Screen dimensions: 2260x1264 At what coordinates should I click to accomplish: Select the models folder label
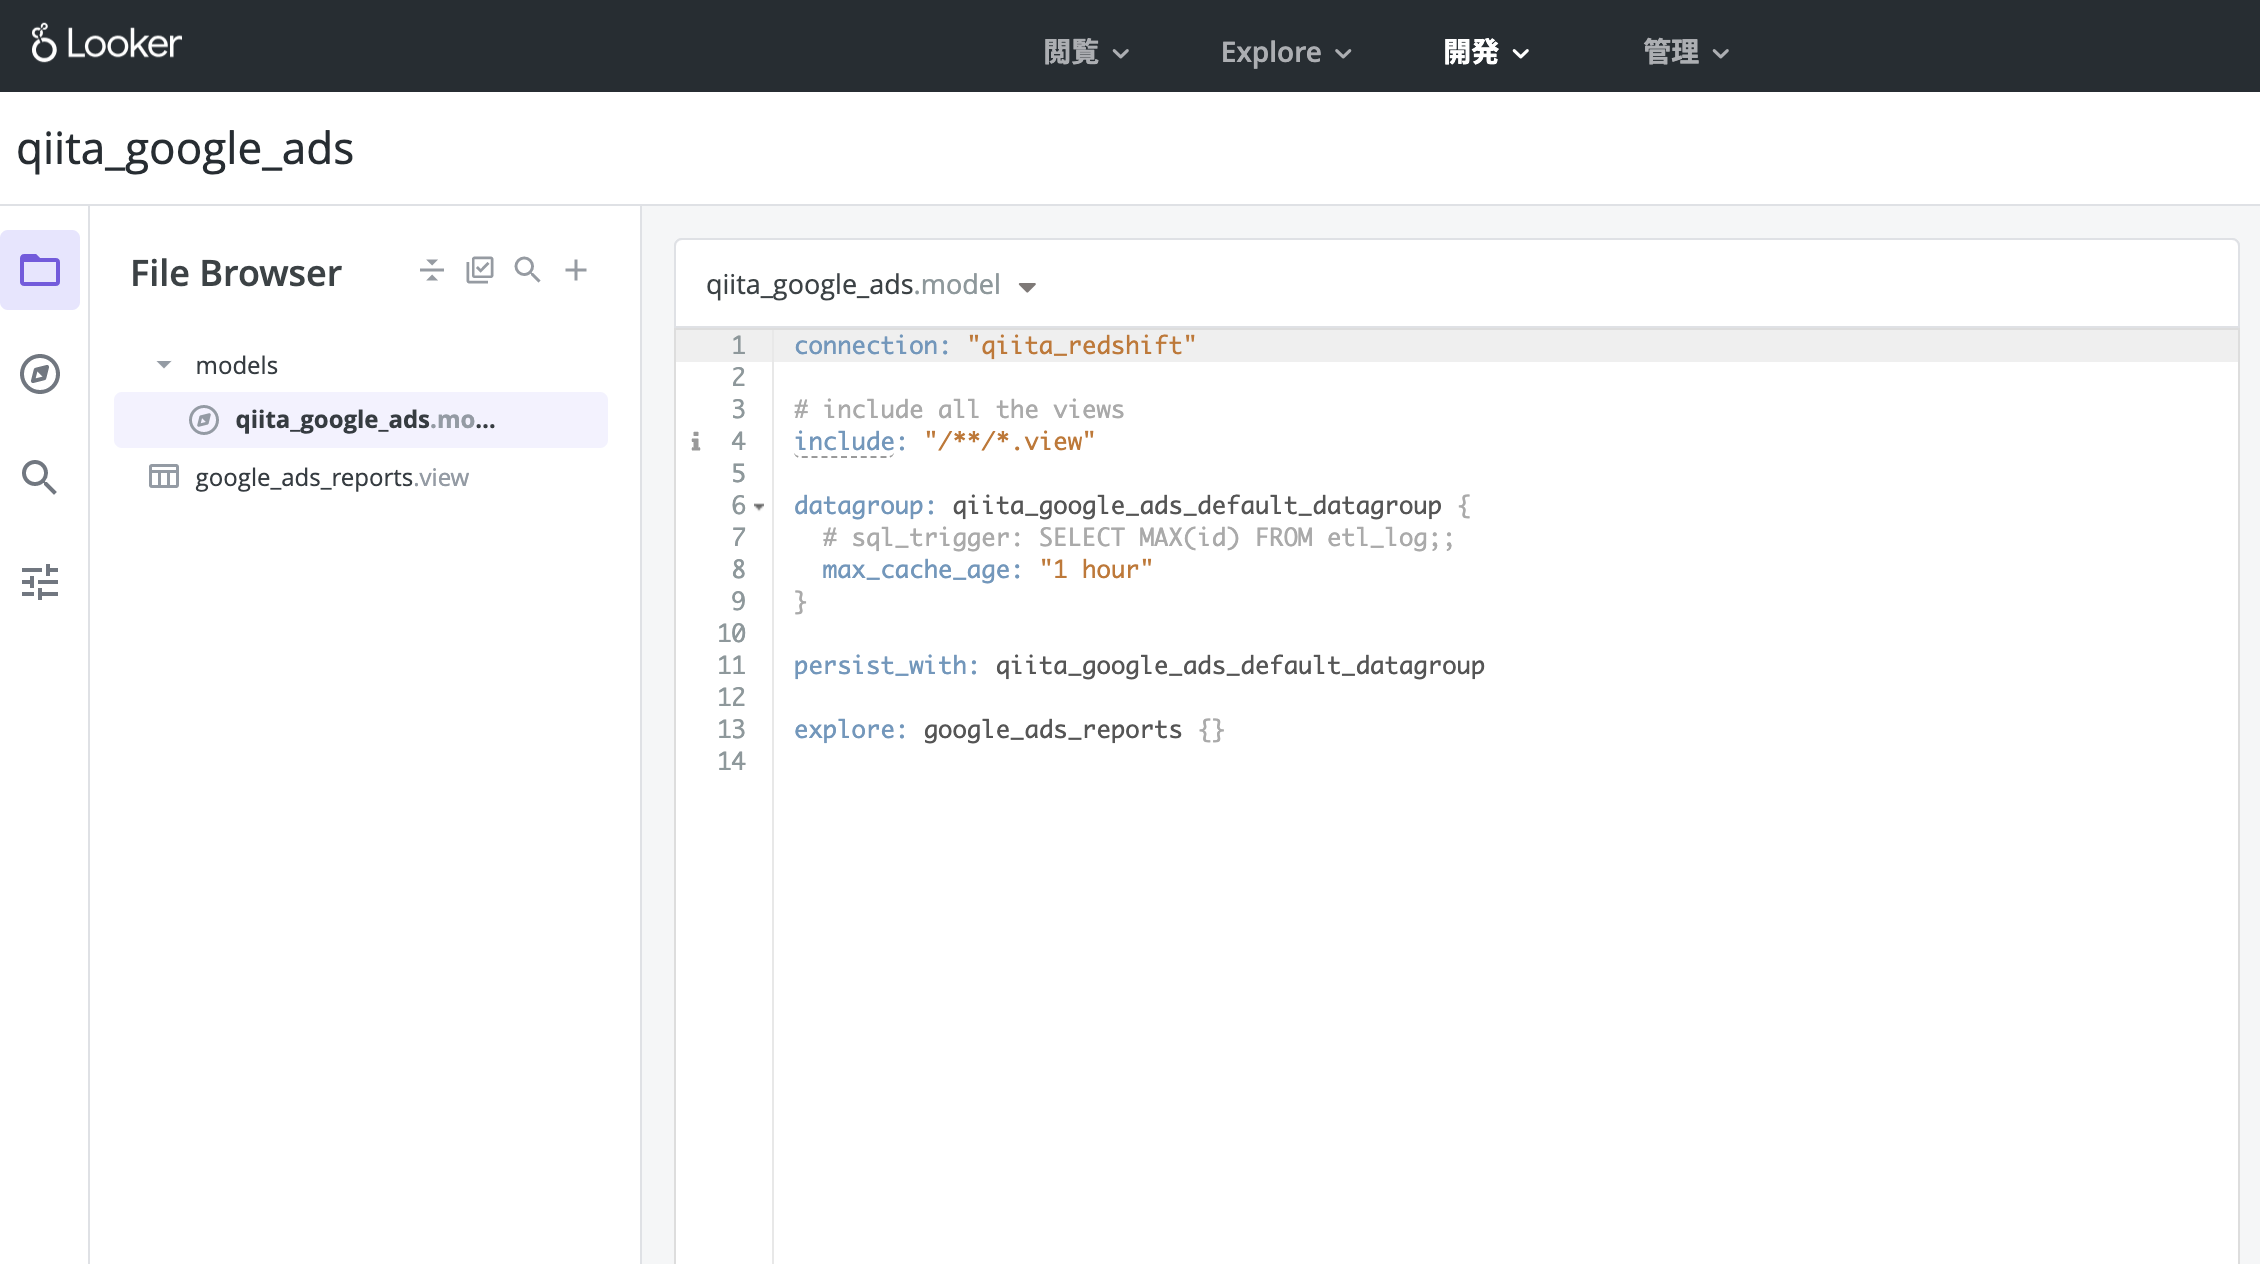tap(237, 365)
